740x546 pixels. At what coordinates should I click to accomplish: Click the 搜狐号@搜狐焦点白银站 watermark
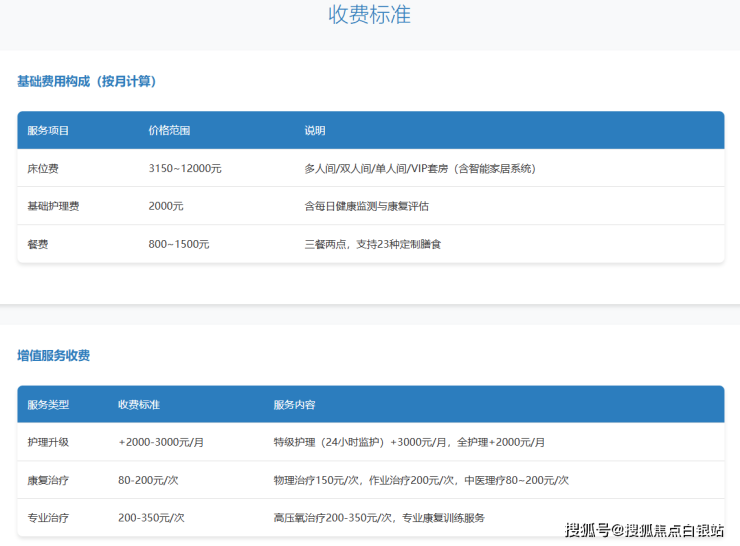(645, 530)
